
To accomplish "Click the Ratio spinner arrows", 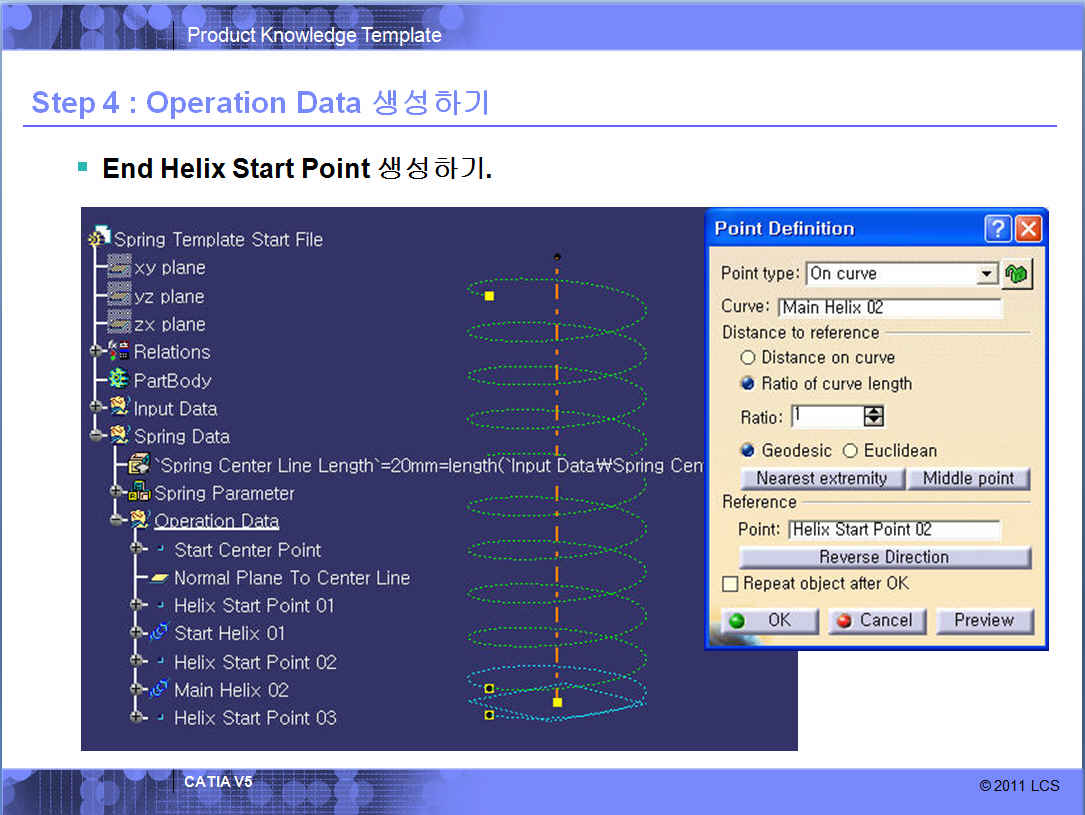I will (x=873, y=417).
